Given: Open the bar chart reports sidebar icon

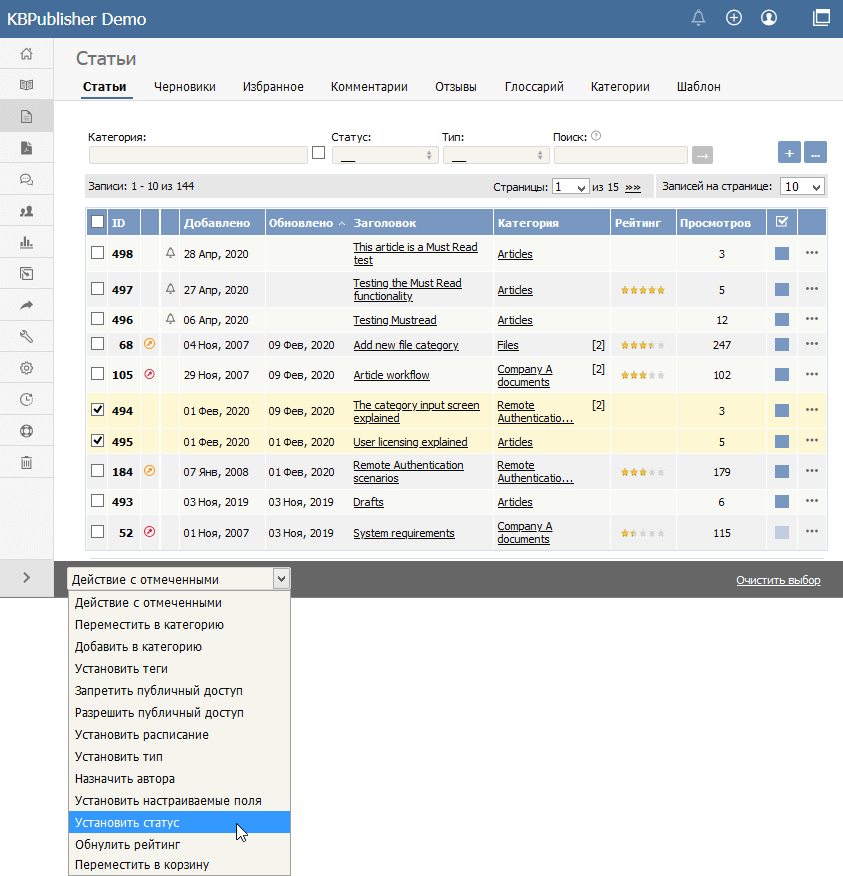Looking at the screenshot, I should point(27,242).
